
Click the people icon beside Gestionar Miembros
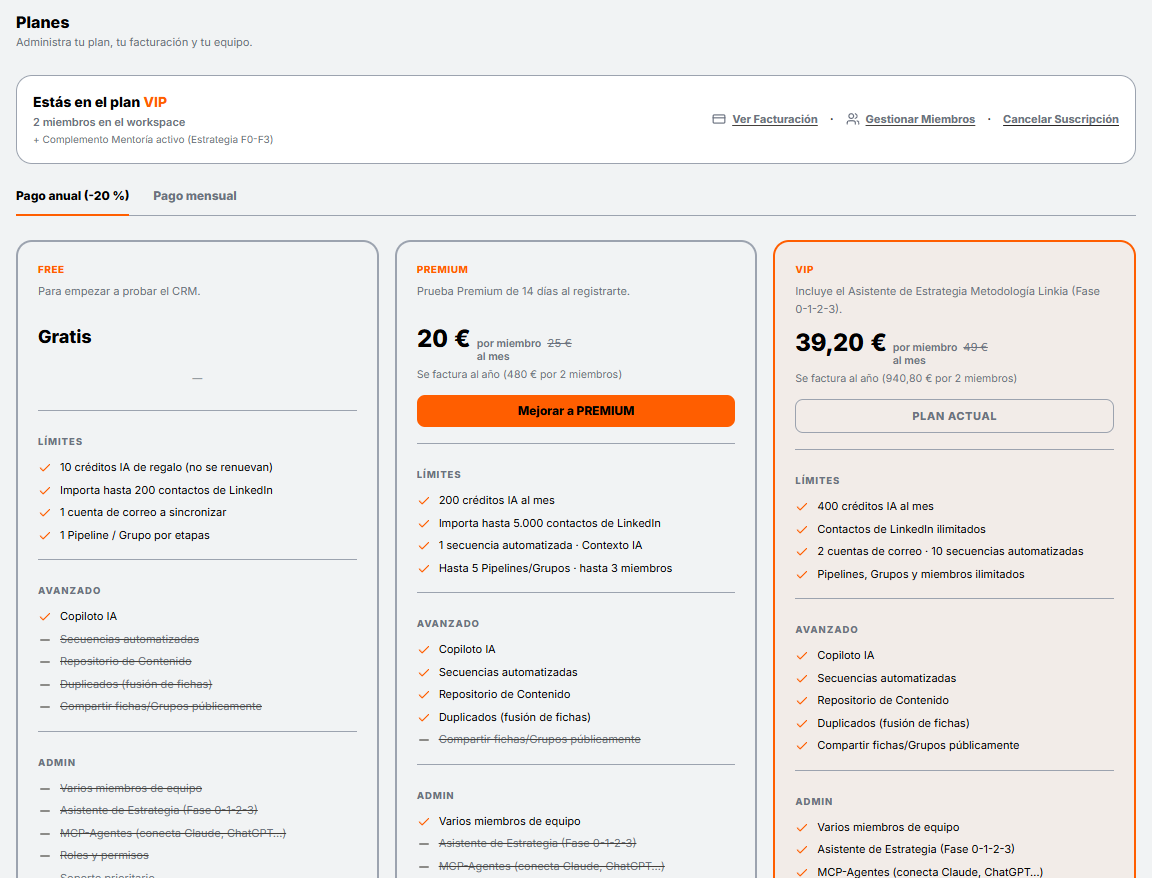tap(852, 119)
